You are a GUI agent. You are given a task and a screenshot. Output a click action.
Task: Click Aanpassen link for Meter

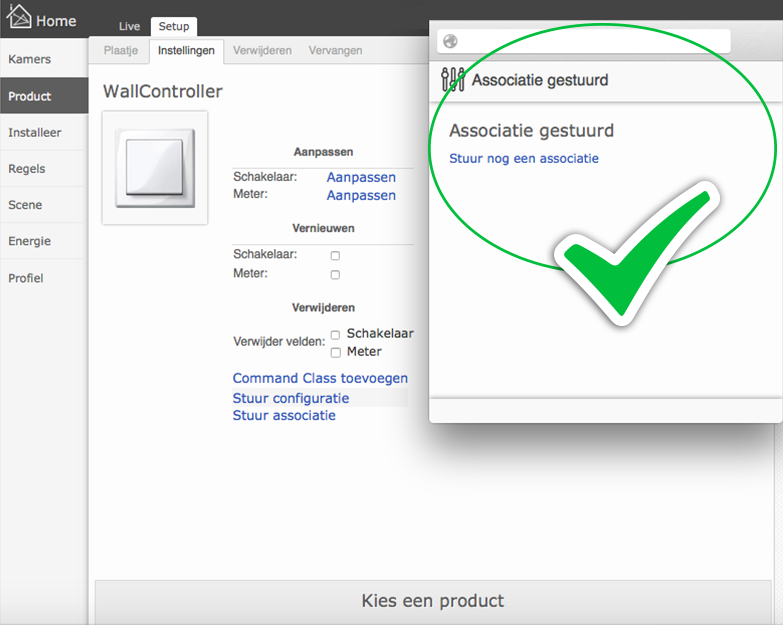[361, 195]
